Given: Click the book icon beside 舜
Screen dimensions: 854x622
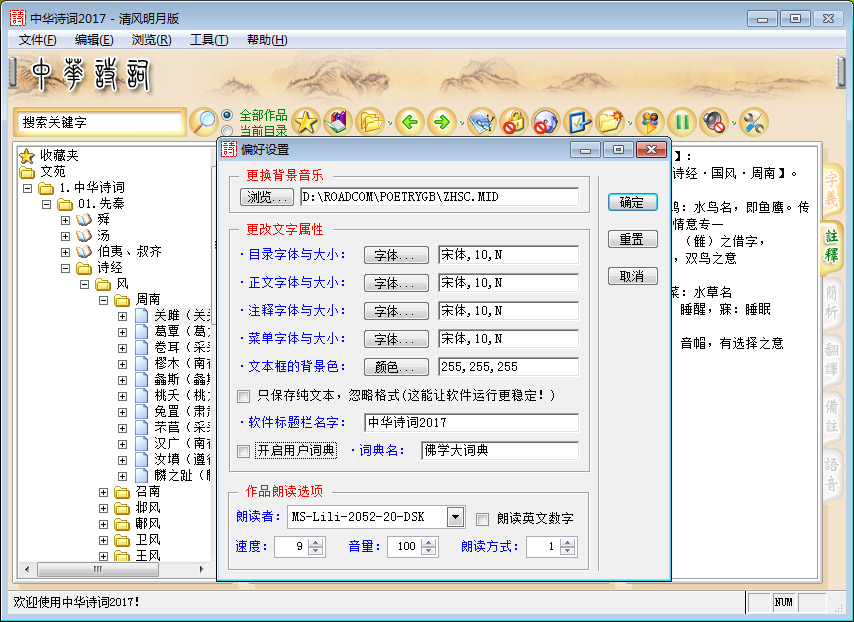Looking at the screenshot, I should pyautogui.click(x=83, y=219).
